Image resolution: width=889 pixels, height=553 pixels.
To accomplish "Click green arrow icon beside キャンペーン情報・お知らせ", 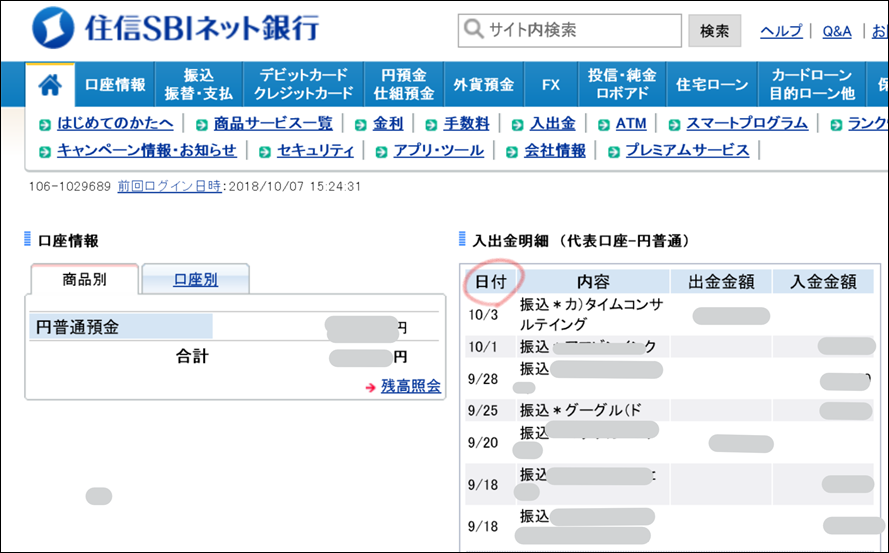I will click(x=45, y=152).
